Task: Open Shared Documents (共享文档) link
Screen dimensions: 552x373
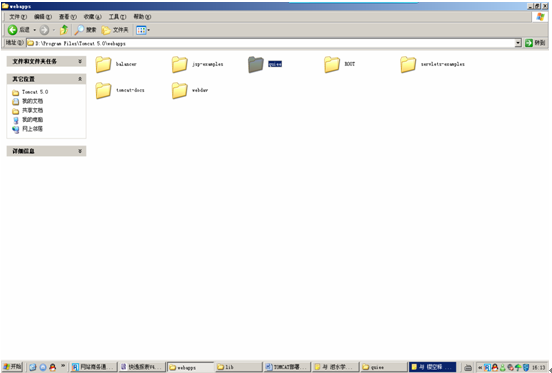Action: [x=27, y=110]
